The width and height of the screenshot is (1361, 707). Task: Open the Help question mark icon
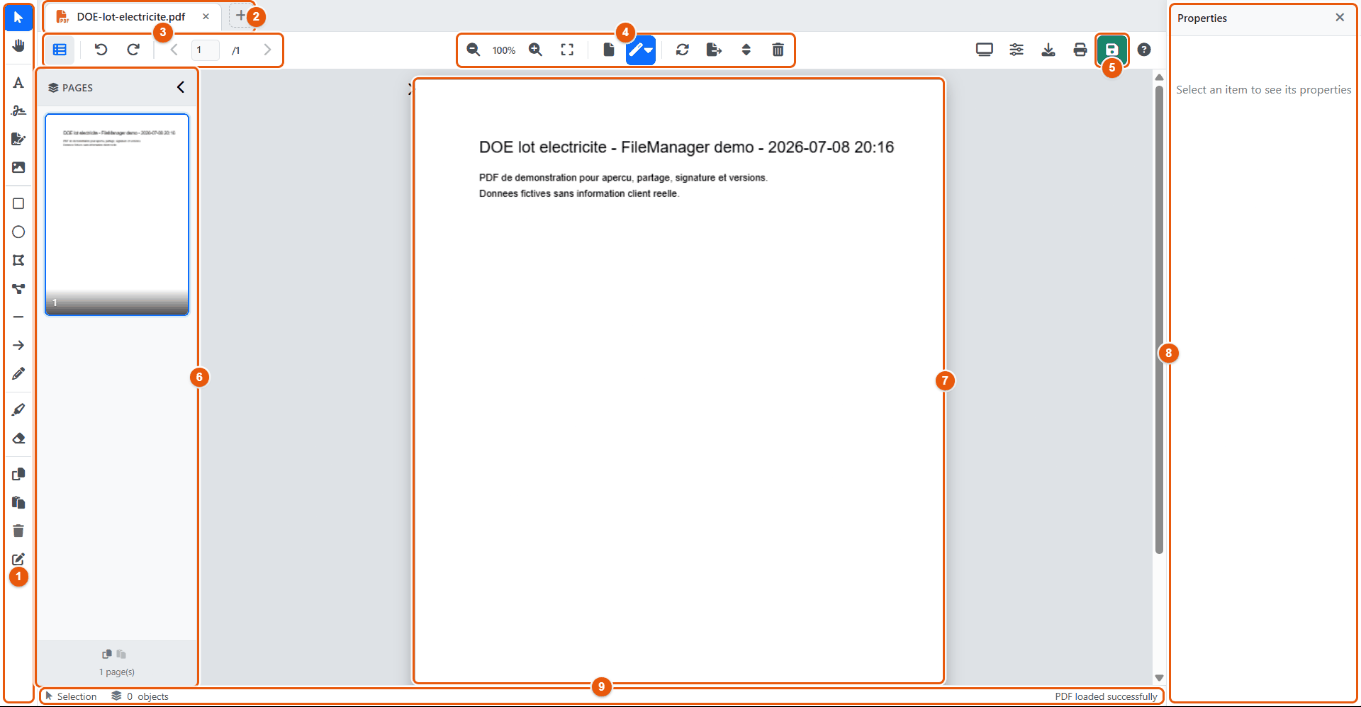click(x=1144, y=49)
